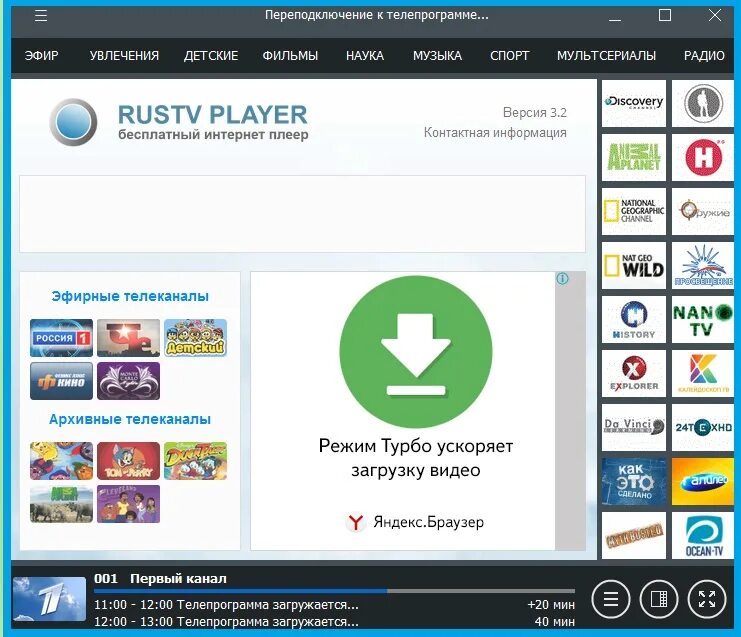Open the DuckTales archive thumbnail

pos(196,461)
